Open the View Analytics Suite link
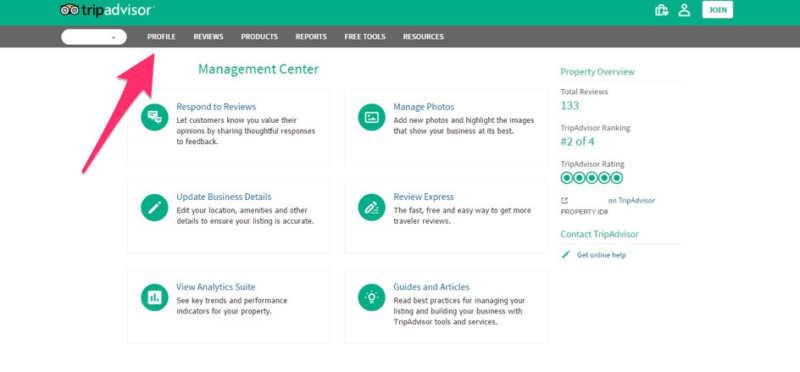 coord(216,287)
